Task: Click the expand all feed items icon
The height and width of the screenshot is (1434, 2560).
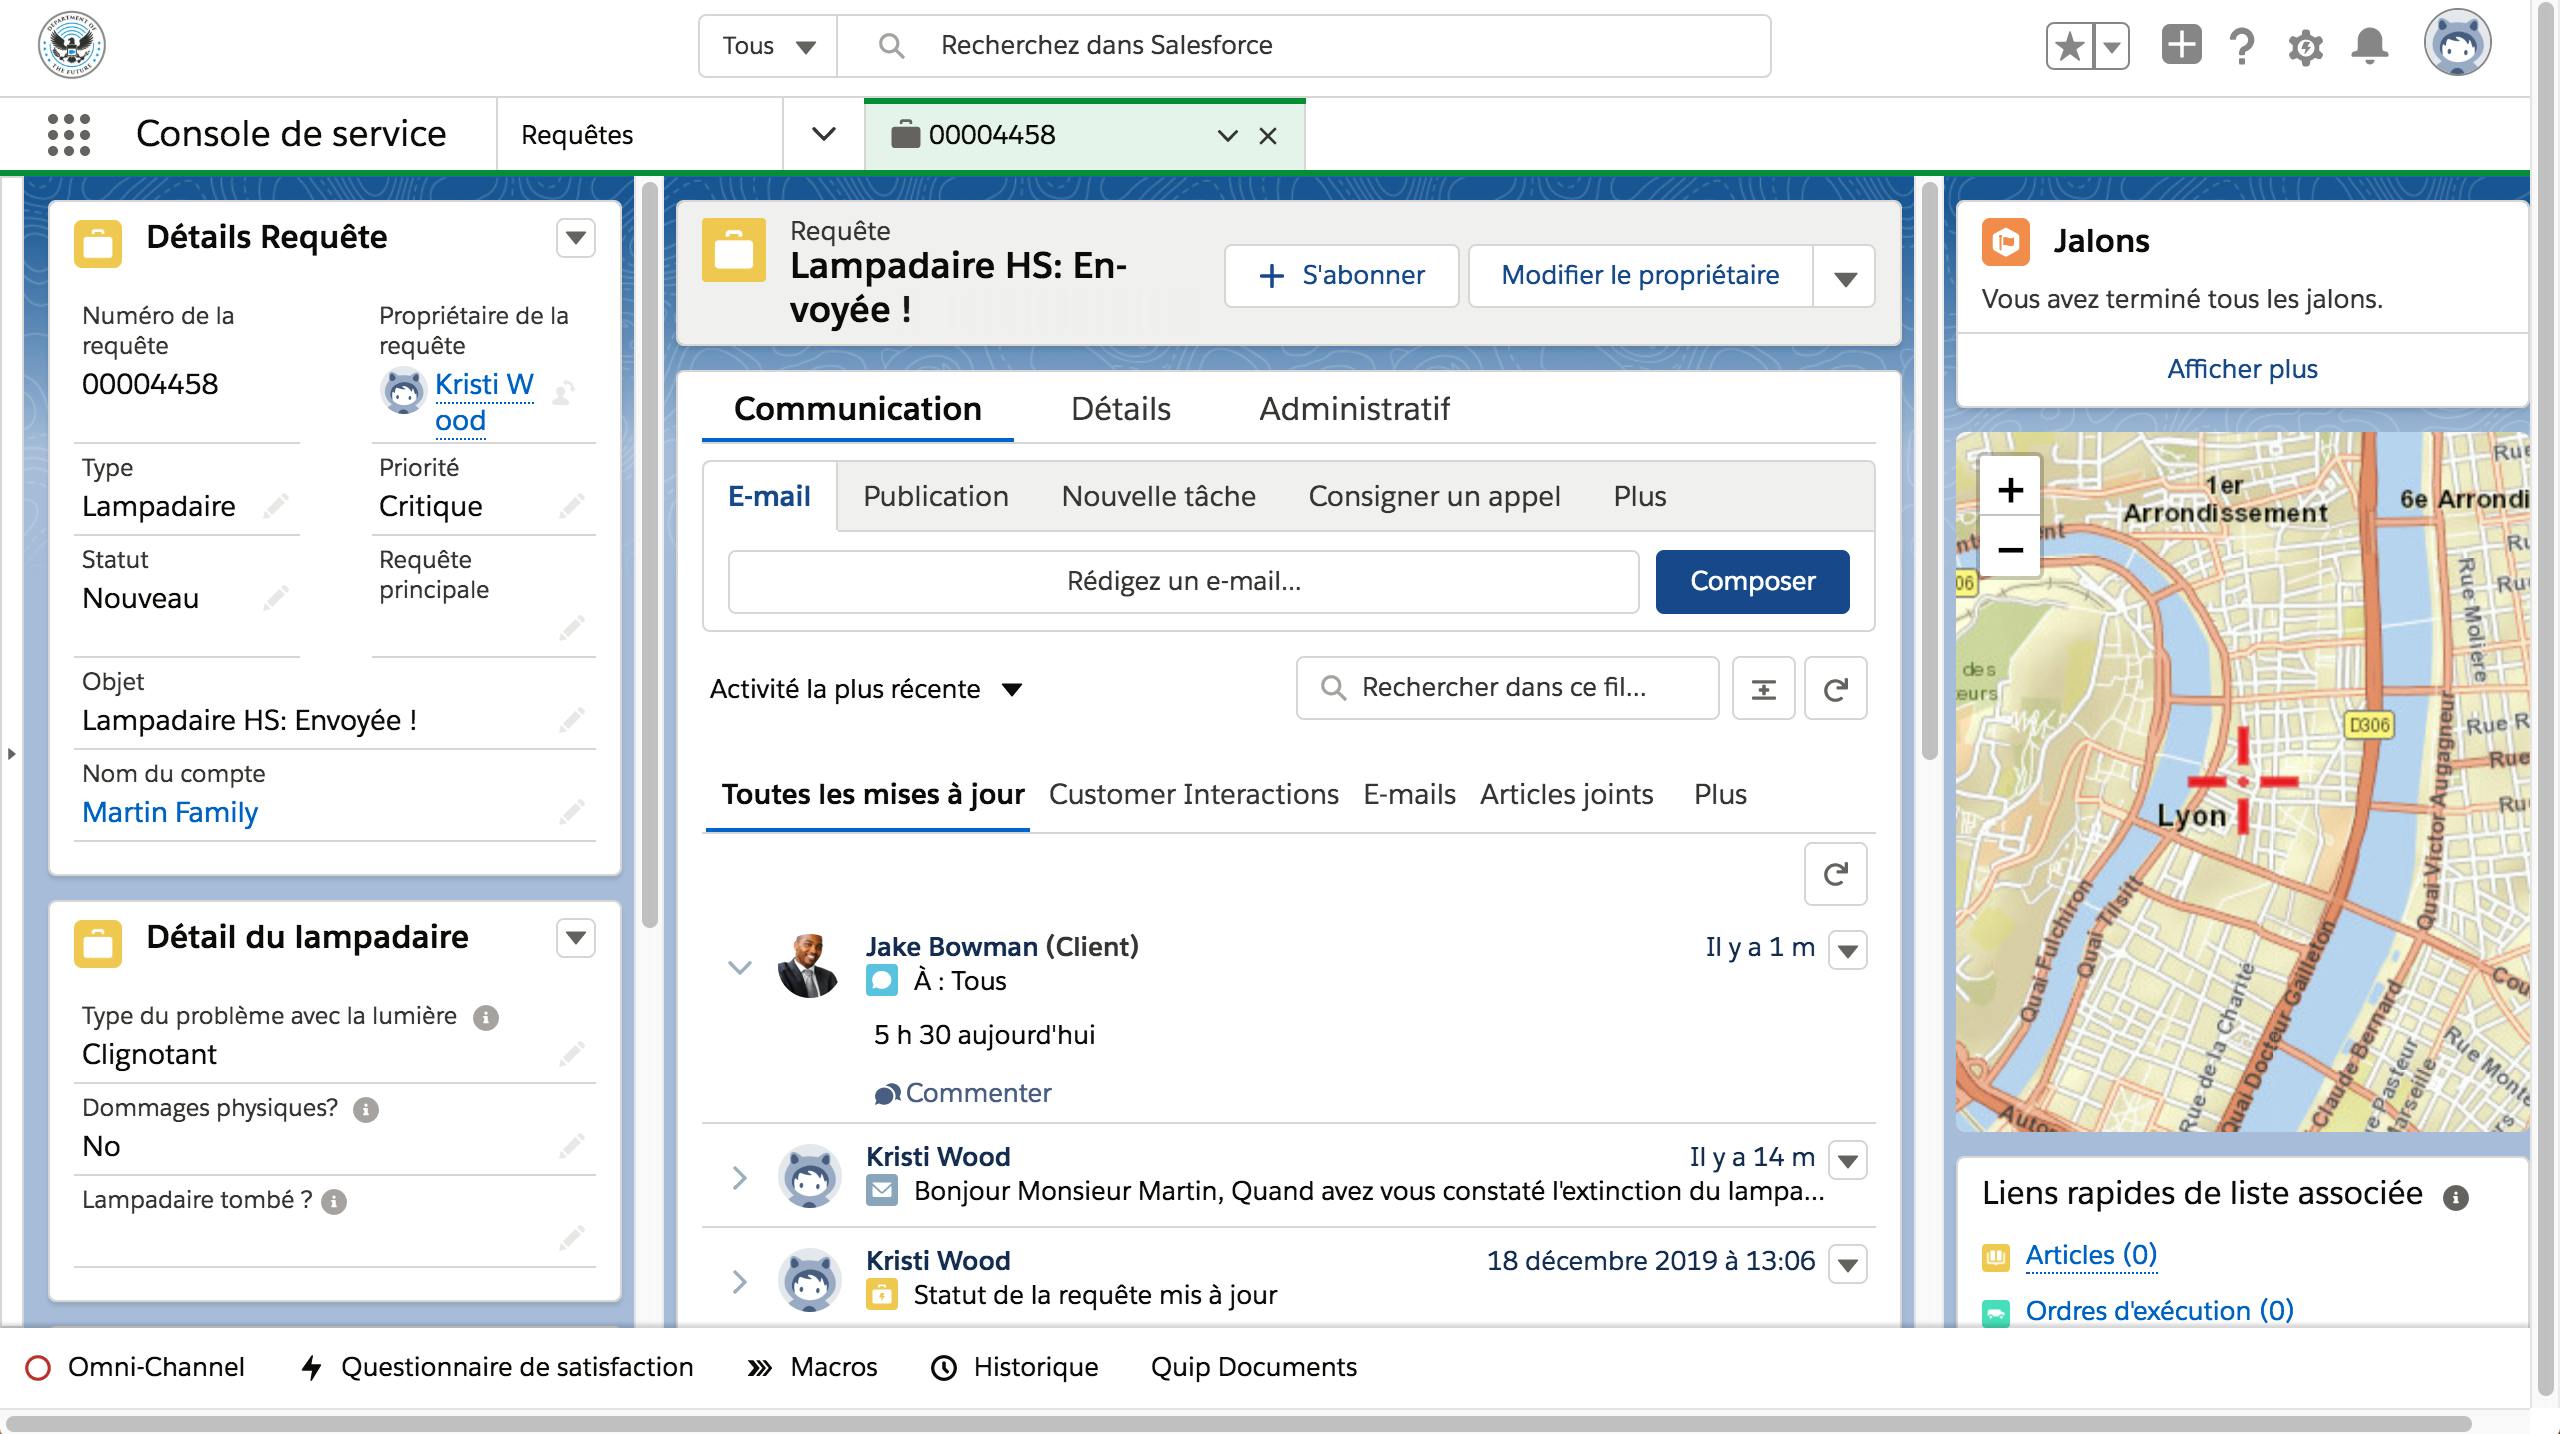Action: (1763, 688)
